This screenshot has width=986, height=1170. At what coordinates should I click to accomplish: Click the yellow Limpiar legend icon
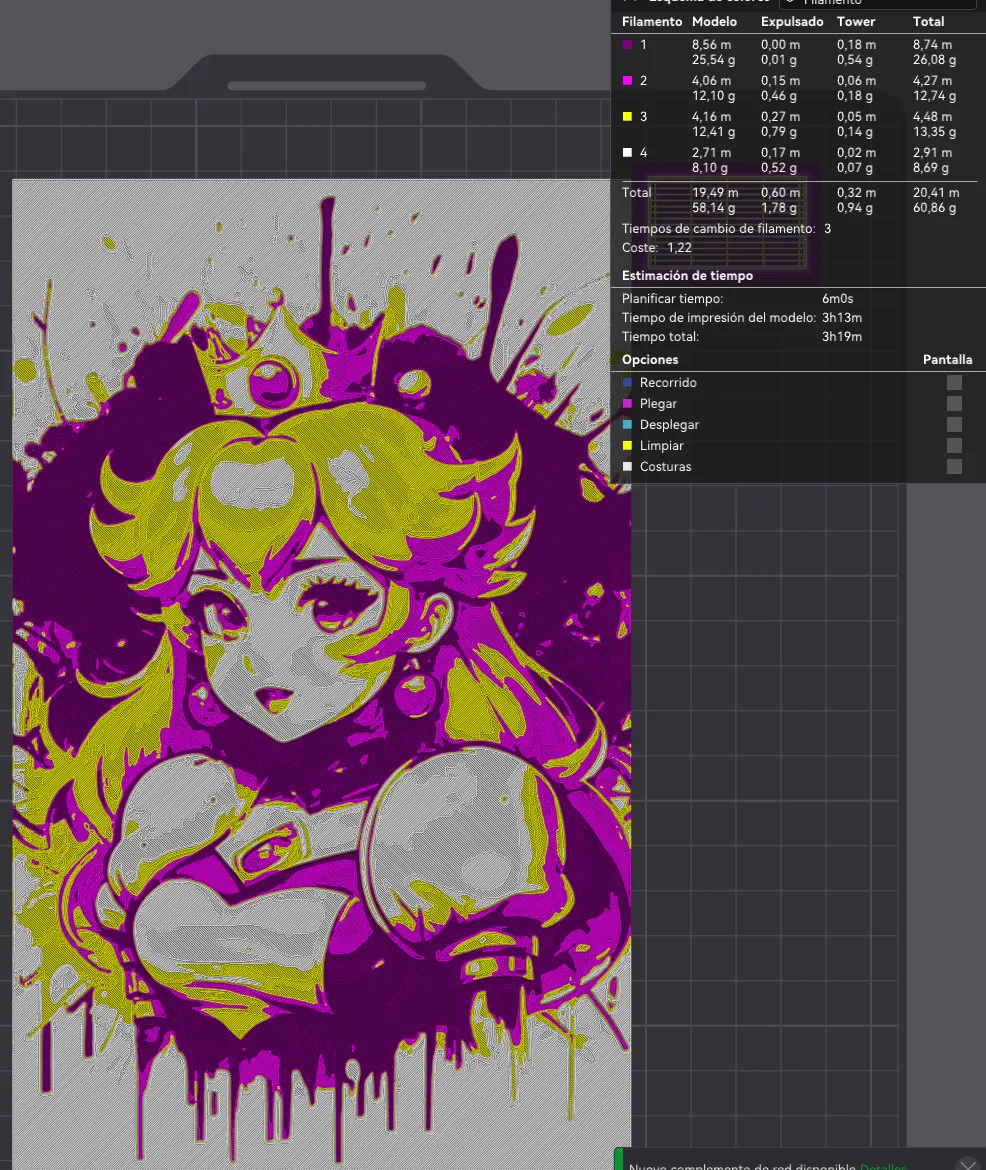(627, 445)
